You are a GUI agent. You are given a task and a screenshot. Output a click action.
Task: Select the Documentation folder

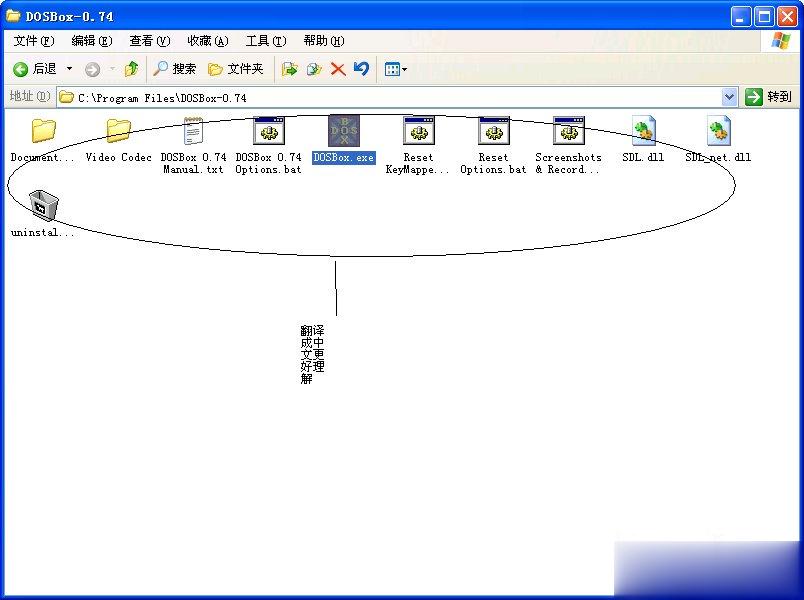(43, 132)
